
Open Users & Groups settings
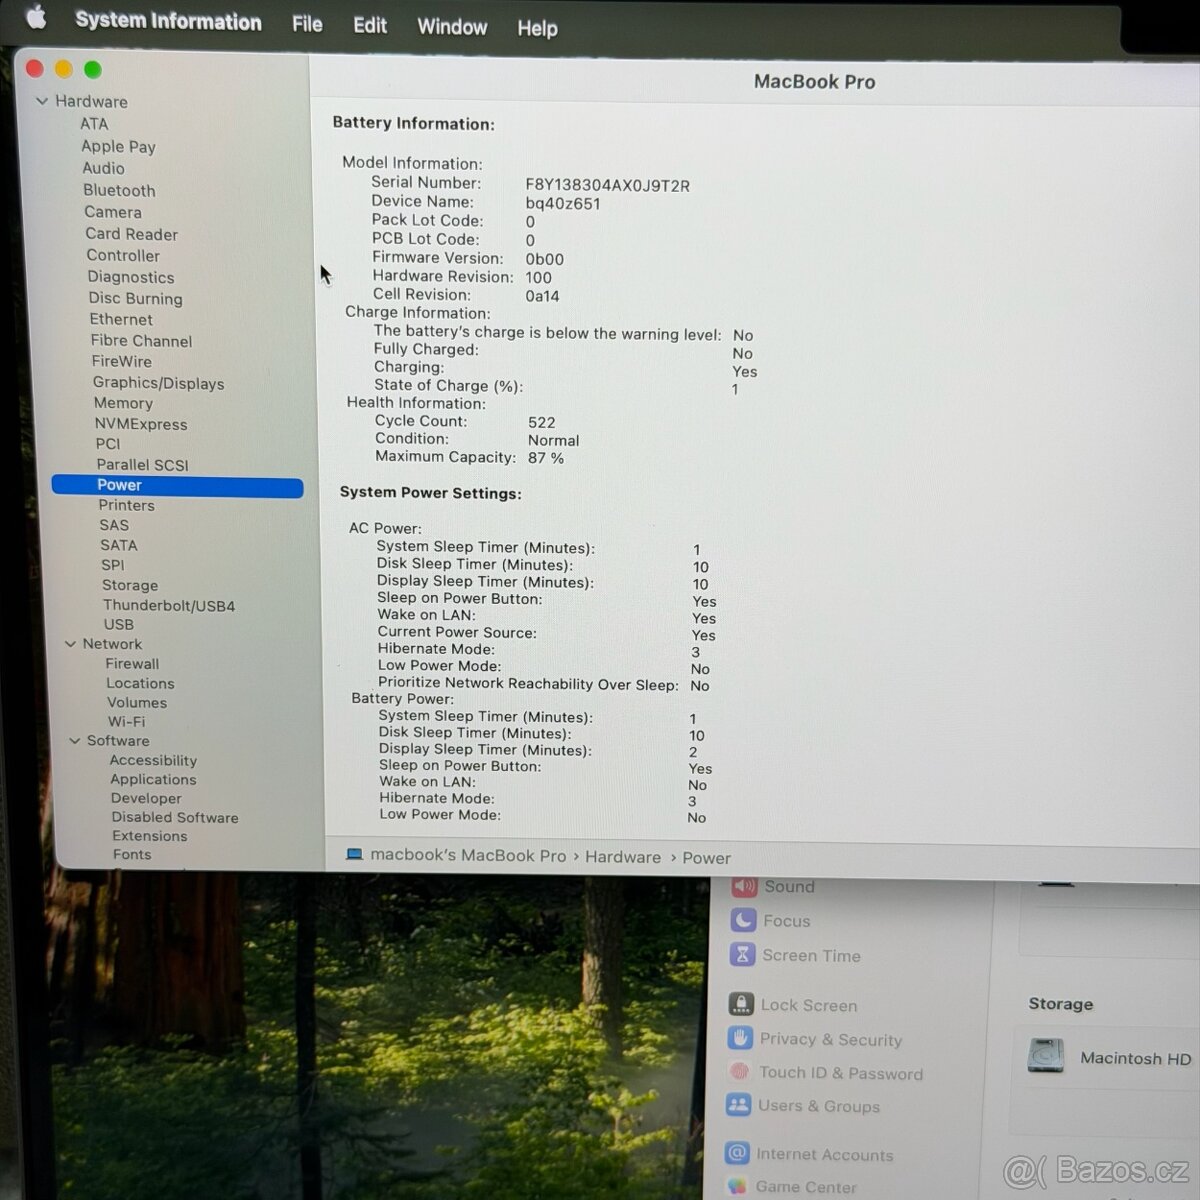pos(740,1106)
